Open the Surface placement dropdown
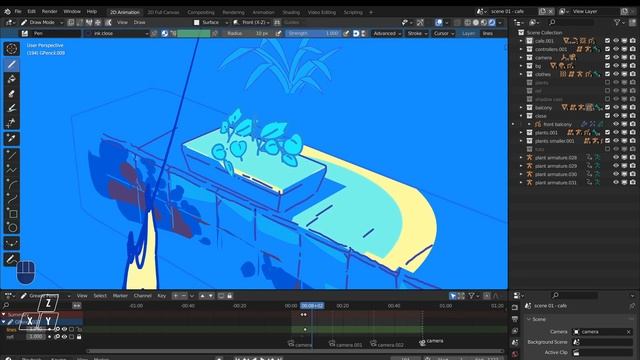The image size is (640, 360). 211,22
